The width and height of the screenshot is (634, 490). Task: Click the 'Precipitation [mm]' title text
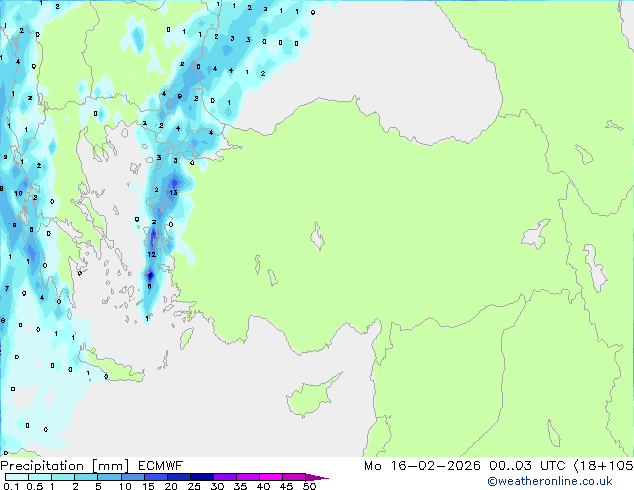65,466
